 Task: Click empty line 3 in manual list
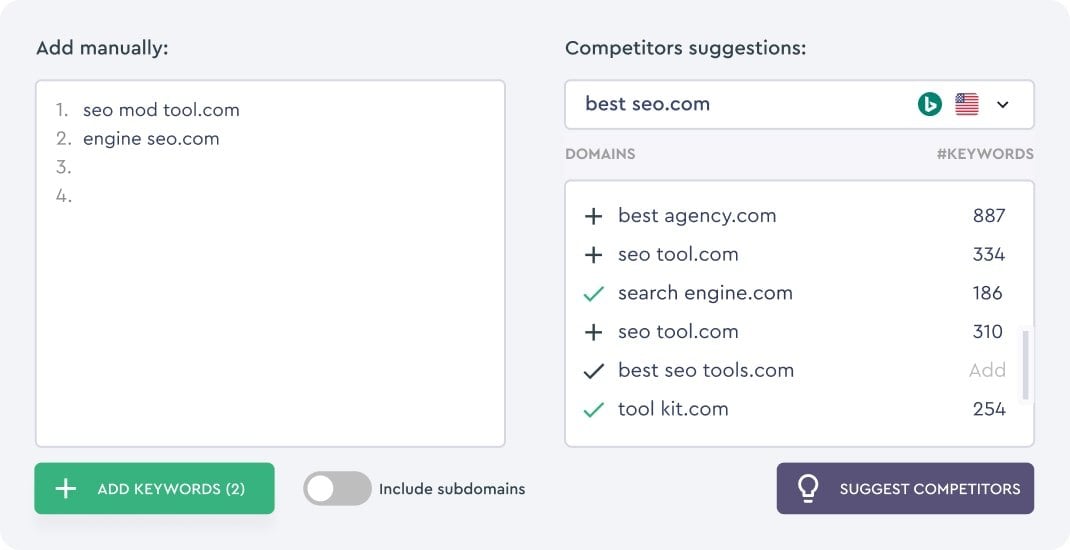tap(270, 167)
